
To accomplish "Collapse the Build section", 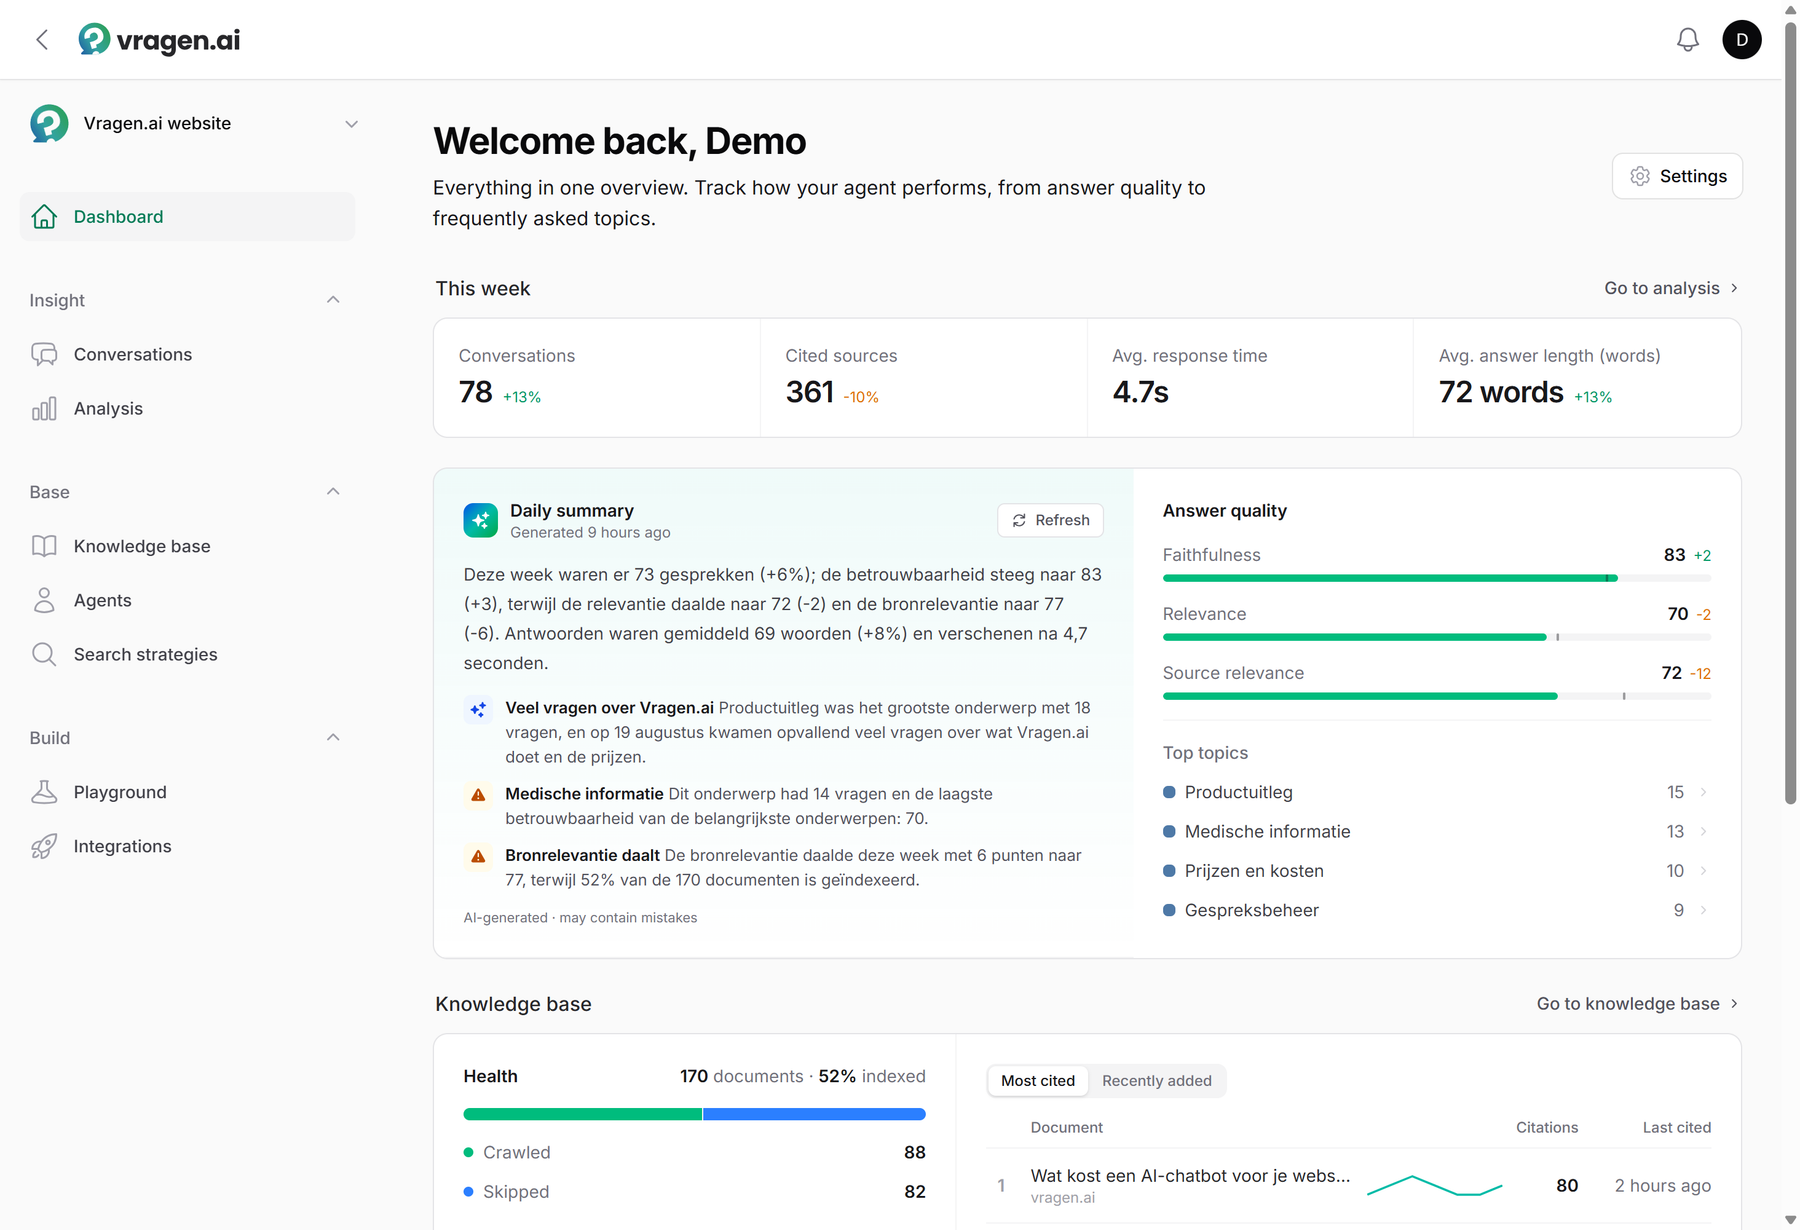I will (333, 738).
